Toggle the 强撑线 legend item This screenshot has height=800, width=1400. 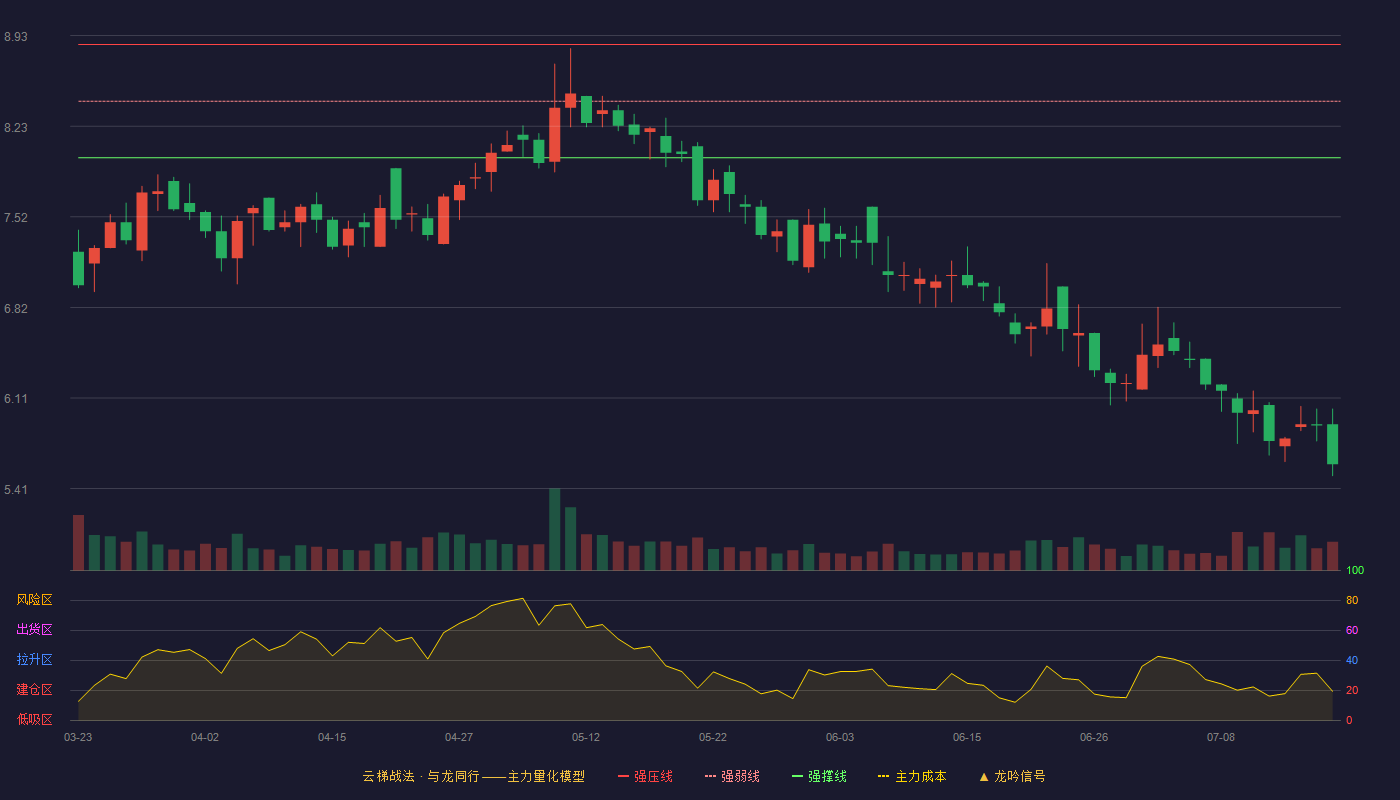tap(819, 776)
